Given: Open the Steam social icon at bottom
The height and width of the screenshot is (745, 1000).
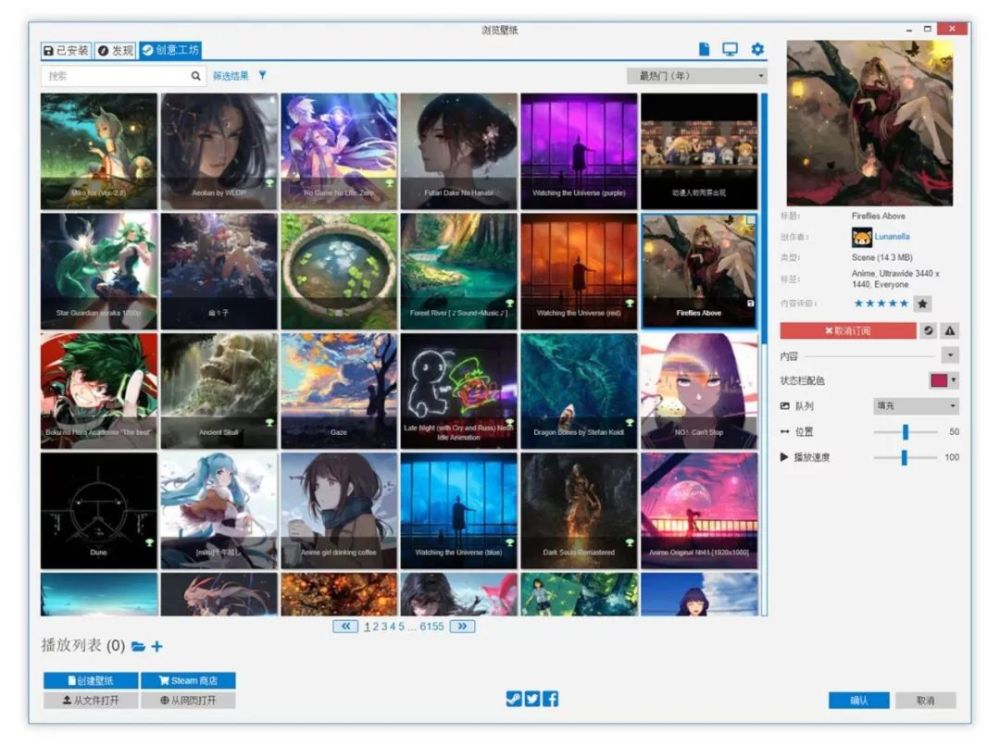Looking at the screenshot, I should (513, 699).
